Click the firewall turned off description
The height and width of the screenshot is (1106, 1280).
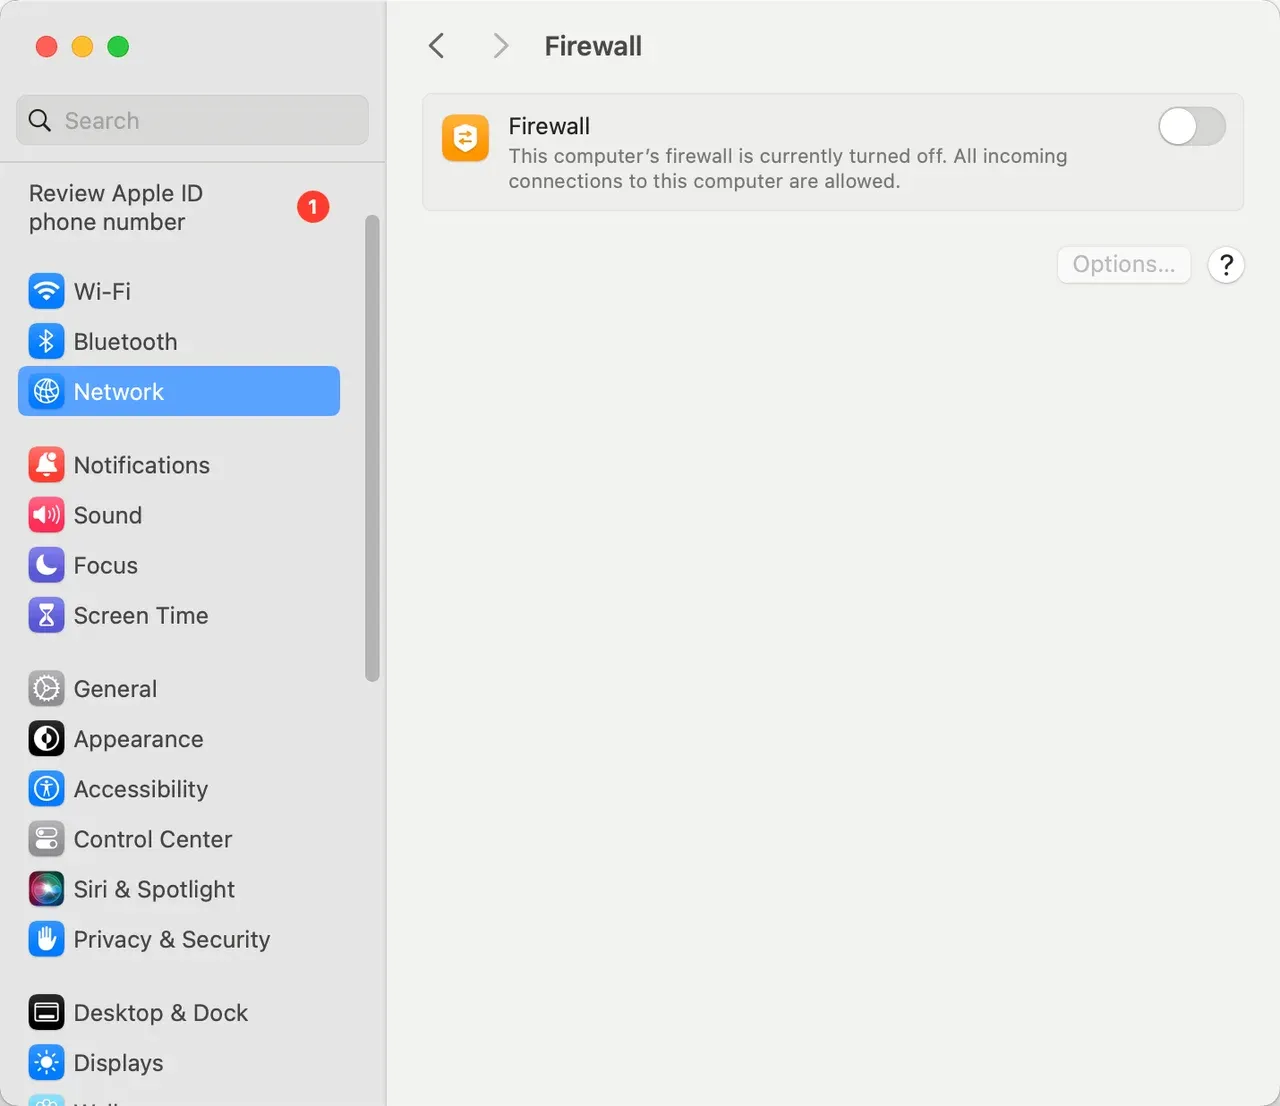click(x=788, y=168)
